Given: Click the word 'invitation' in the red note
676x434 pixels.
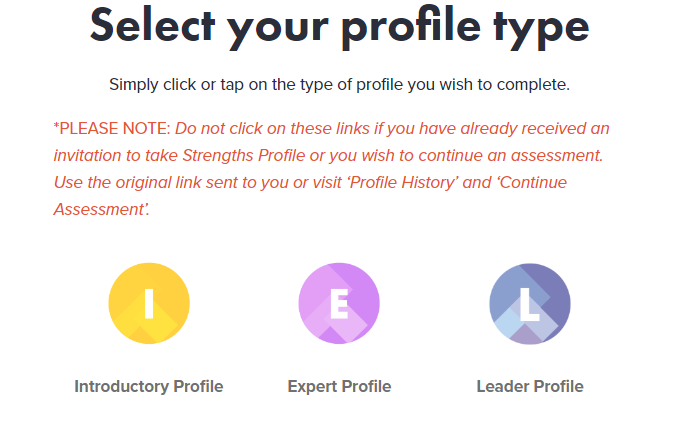Looking at the screenshot, I should point(88,155).
